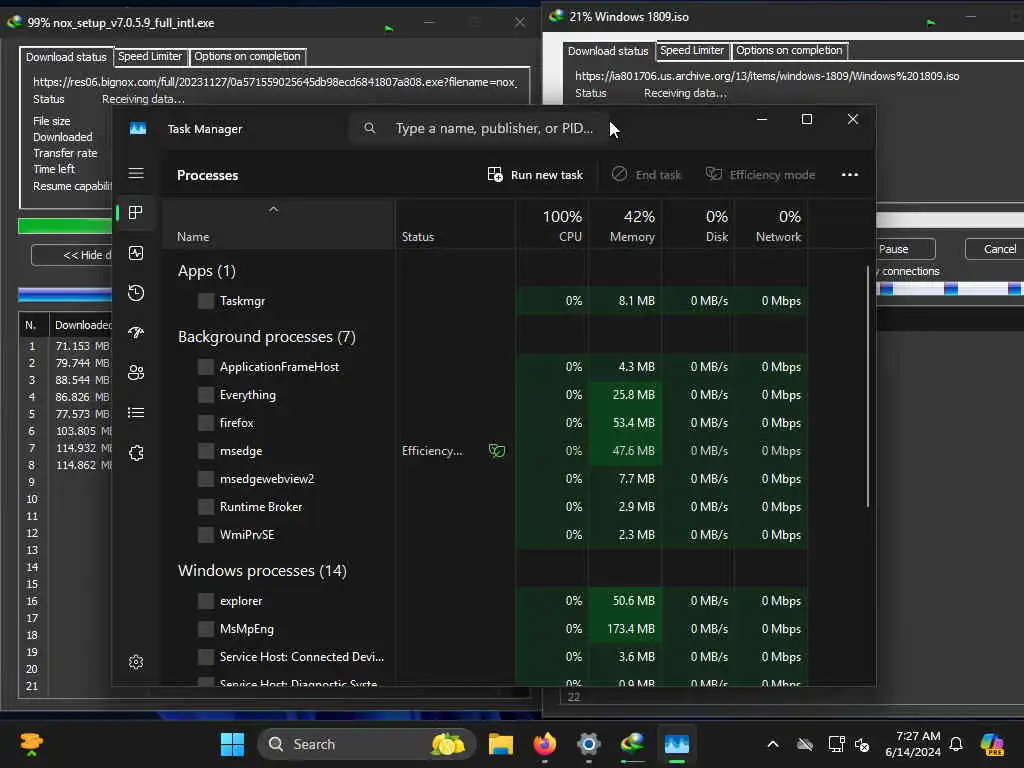Select Background processes (7) group header
Image resolution: width=1024 pixels, height=768 pixels.
[266, 337]
